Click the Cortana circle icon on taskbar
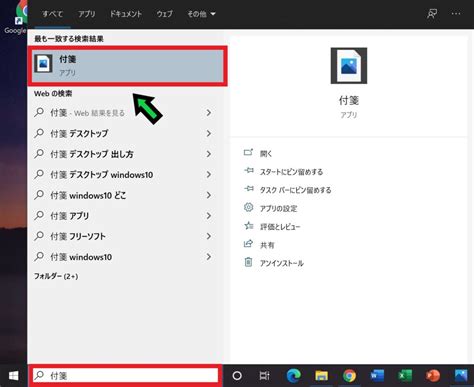 (x=237, y=376)
